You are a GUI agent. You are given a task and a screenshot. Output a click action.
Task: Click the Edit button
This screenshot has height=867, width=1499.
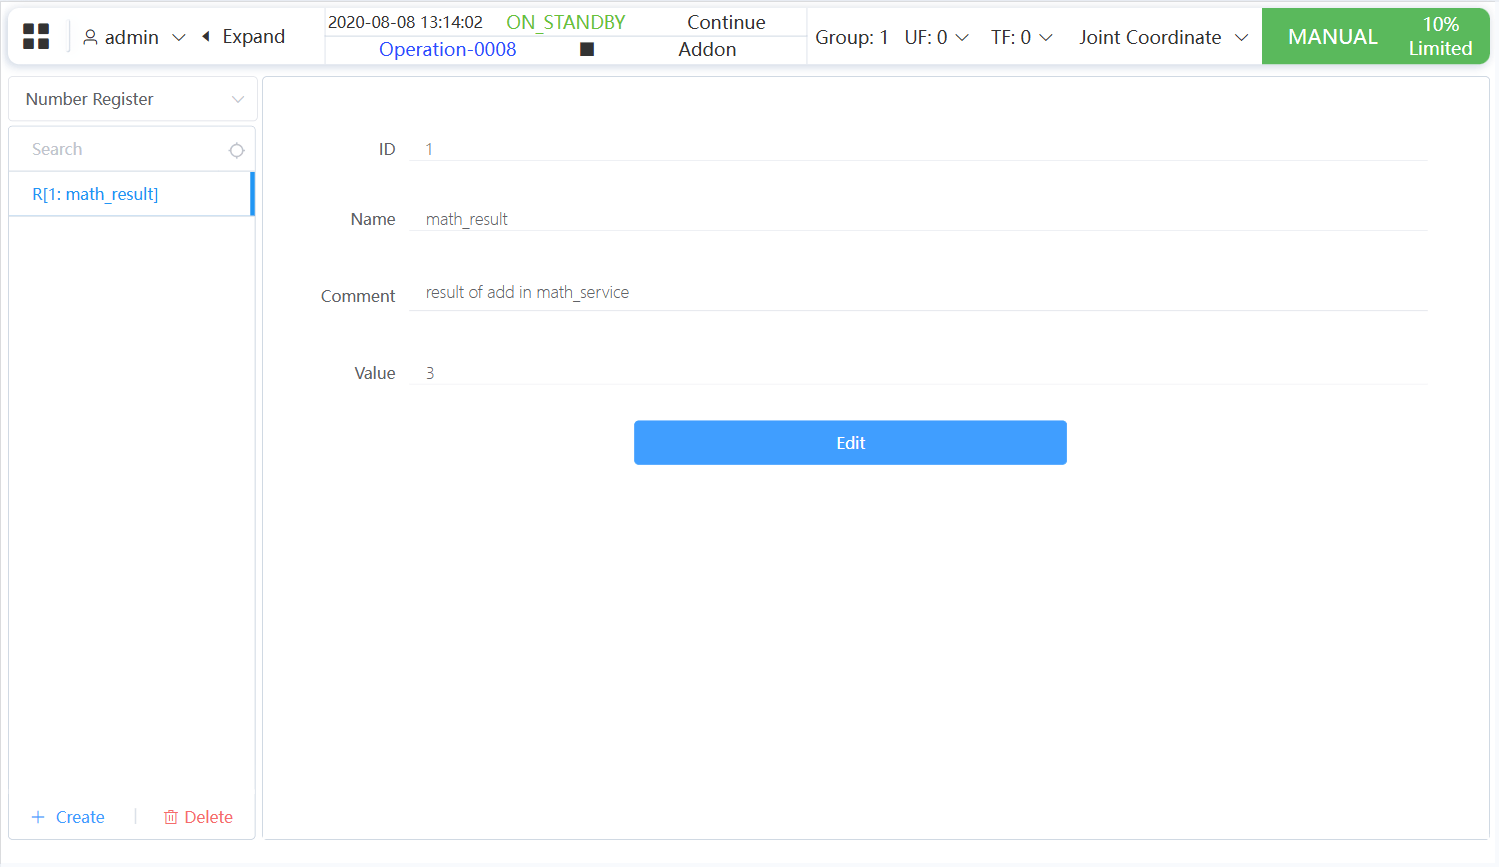click(x=850, y=443)
